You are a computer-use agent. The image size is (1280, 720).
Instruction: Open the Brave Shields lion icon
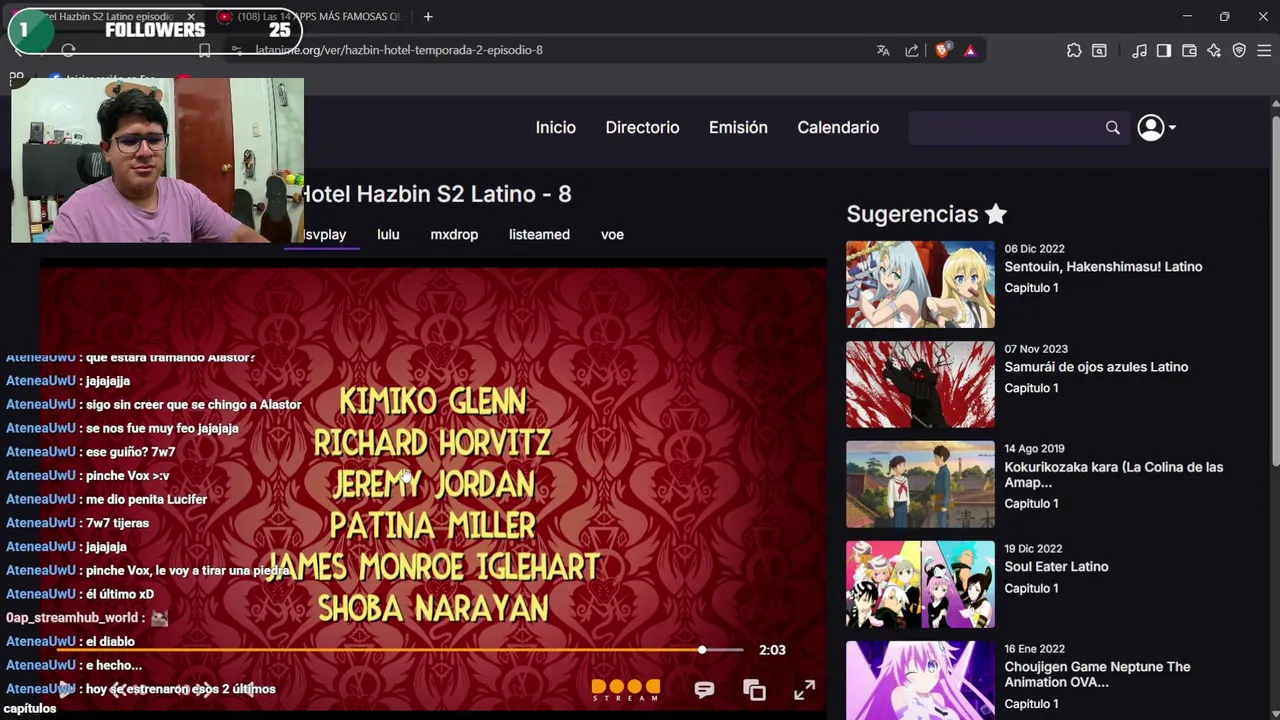coord(941,50)
